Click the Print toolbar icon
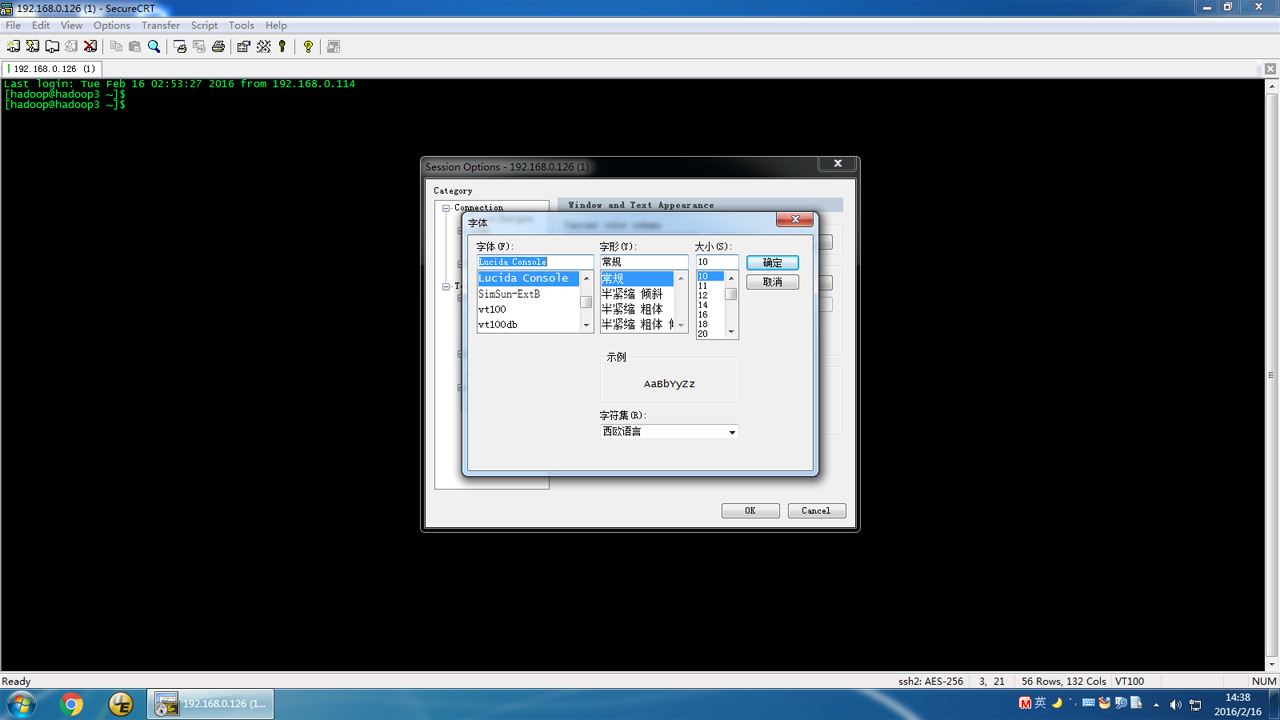The height and width of the screenshot is (720, 1280). pyautogui.click(x=218, y=46)
